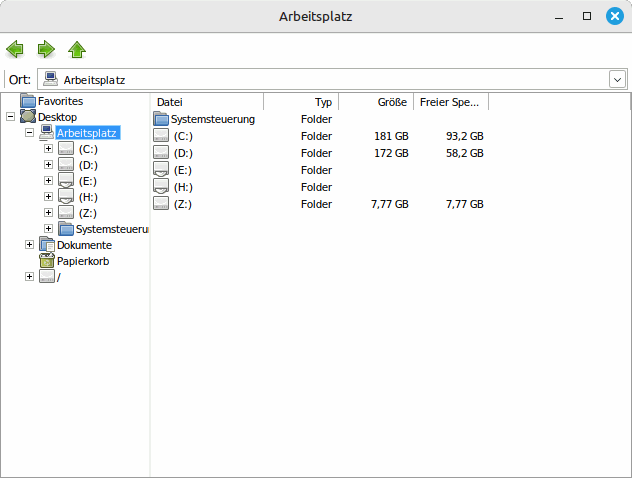Screen dimensions: 632x478
Task: Maximize the Arbeitsplatz window
Action: point(586,16)
